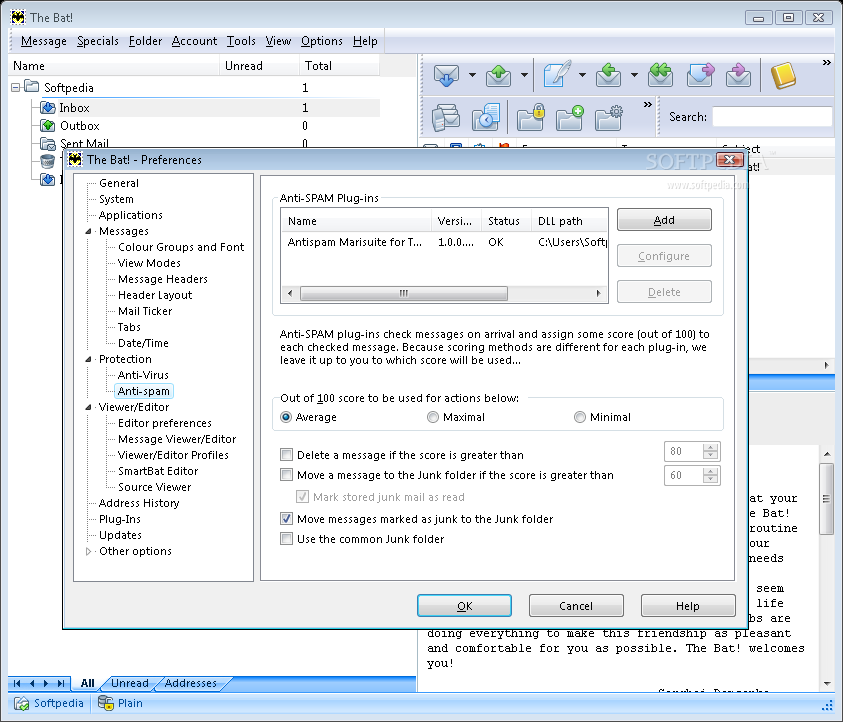Check Use the common Junk folder

[x=287, y=539]
